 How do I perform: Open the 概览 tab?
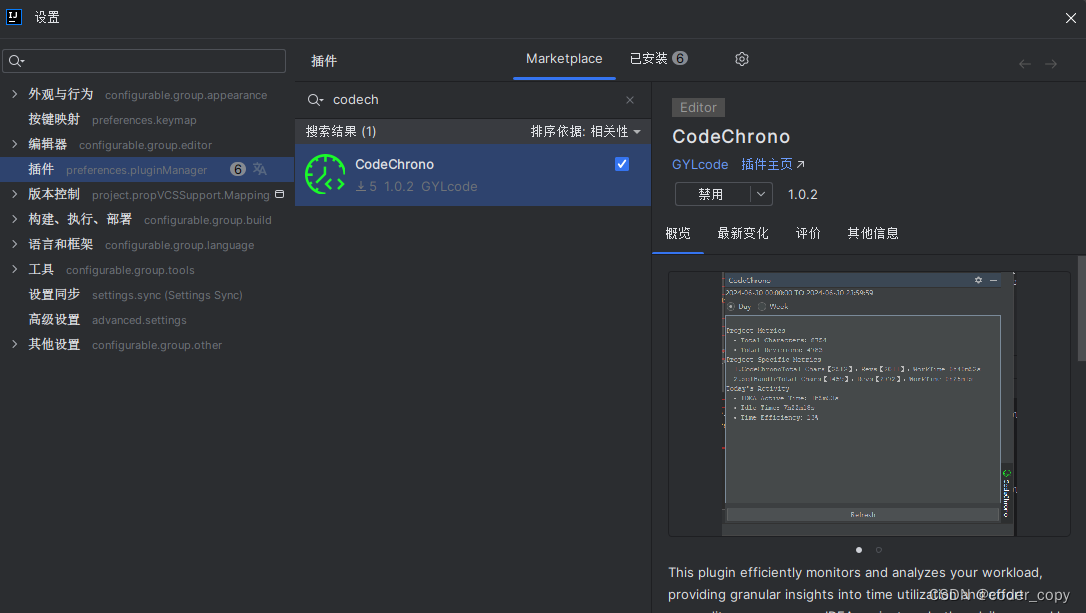[678, 233]
